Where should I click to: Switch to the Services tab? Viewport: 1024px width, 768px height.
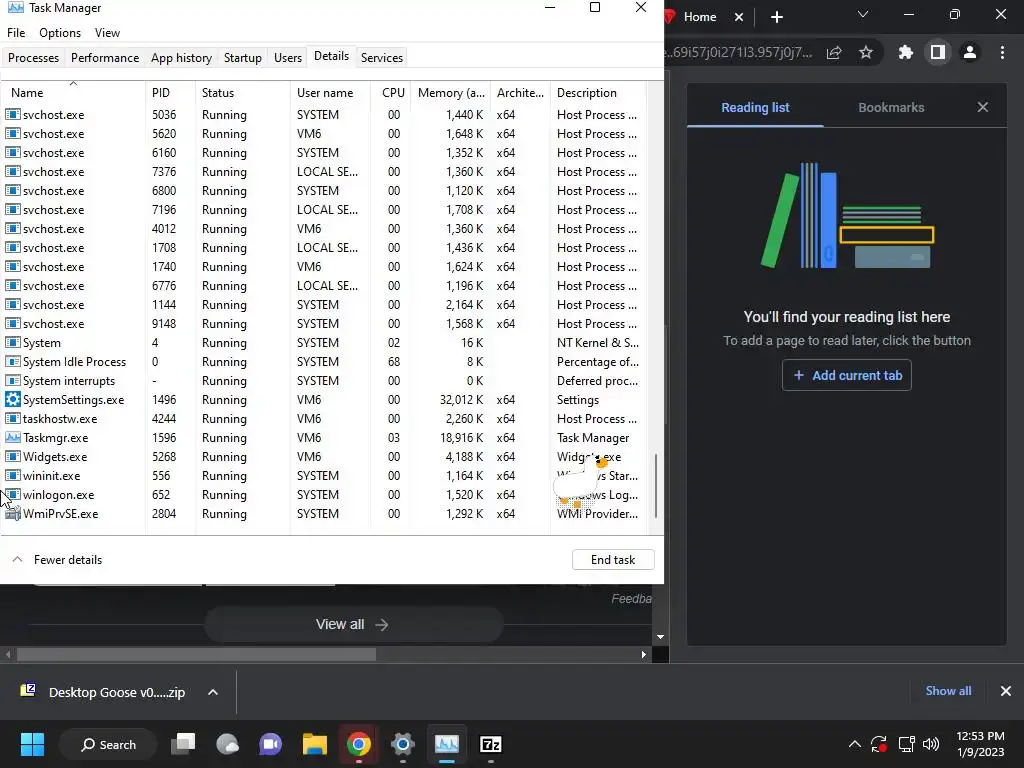coord(382,57)
